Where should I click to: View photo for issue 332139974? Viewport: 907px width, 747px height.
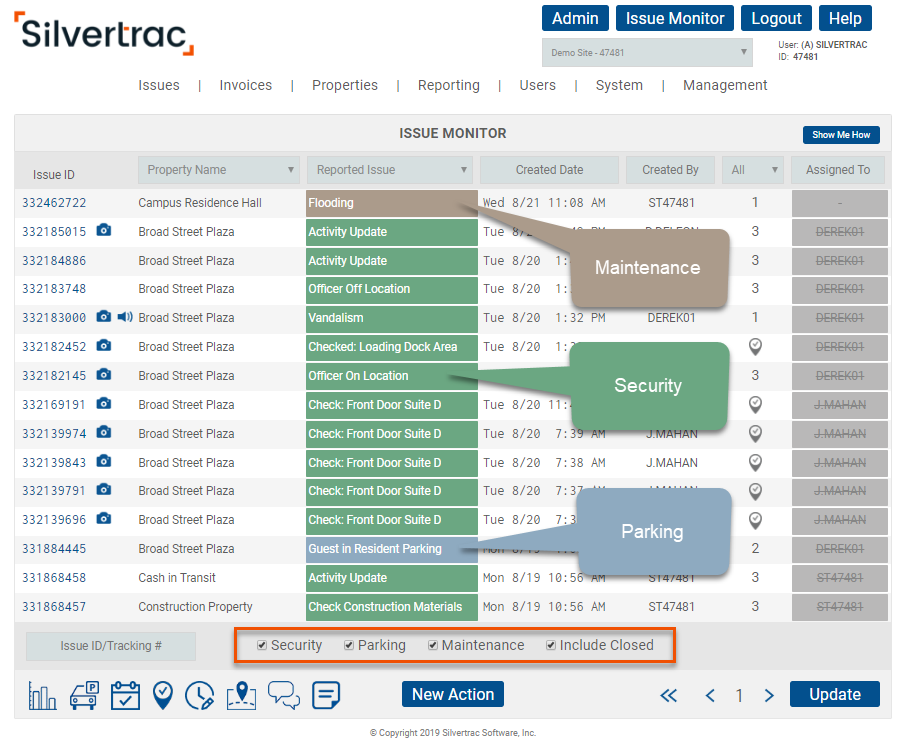pos(104,432)
